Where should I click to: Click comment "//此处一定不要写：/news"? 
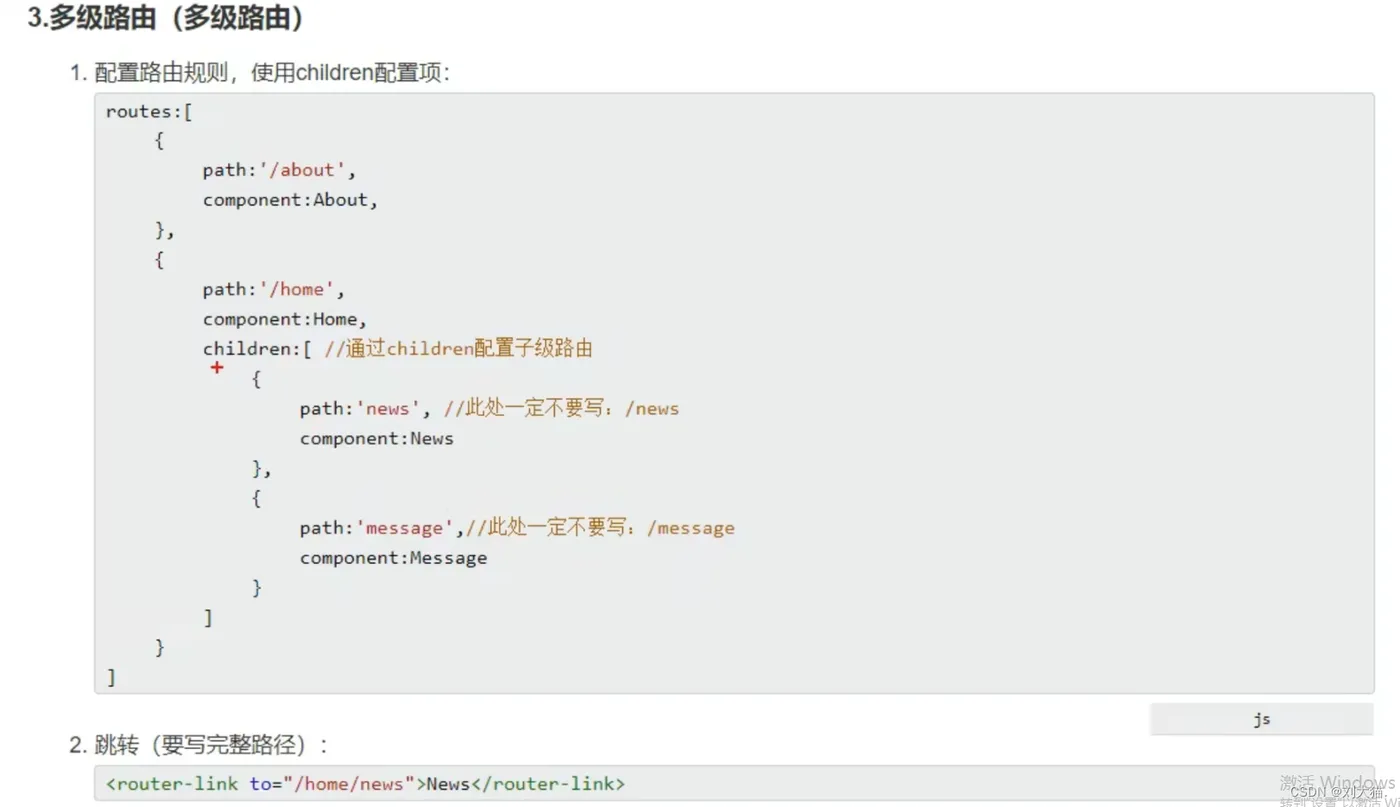click(562, 408)
